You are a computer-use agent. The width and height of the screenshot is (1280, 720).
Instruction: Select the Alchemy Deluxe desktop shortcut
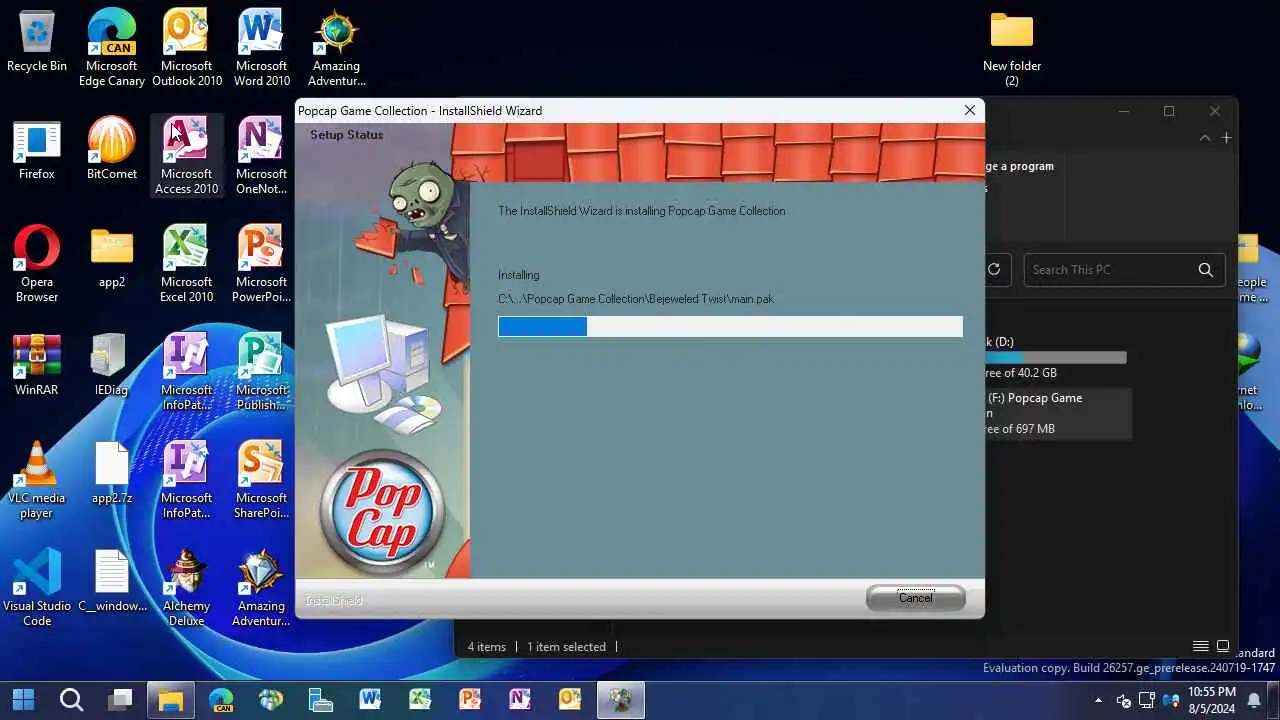[187, 588]
